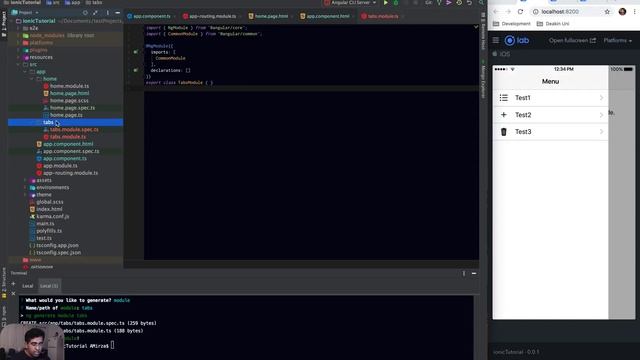This screenshot has height=360, width=640.
Task: Add a new terminal session with plus icon
Action: pos(13,284)
